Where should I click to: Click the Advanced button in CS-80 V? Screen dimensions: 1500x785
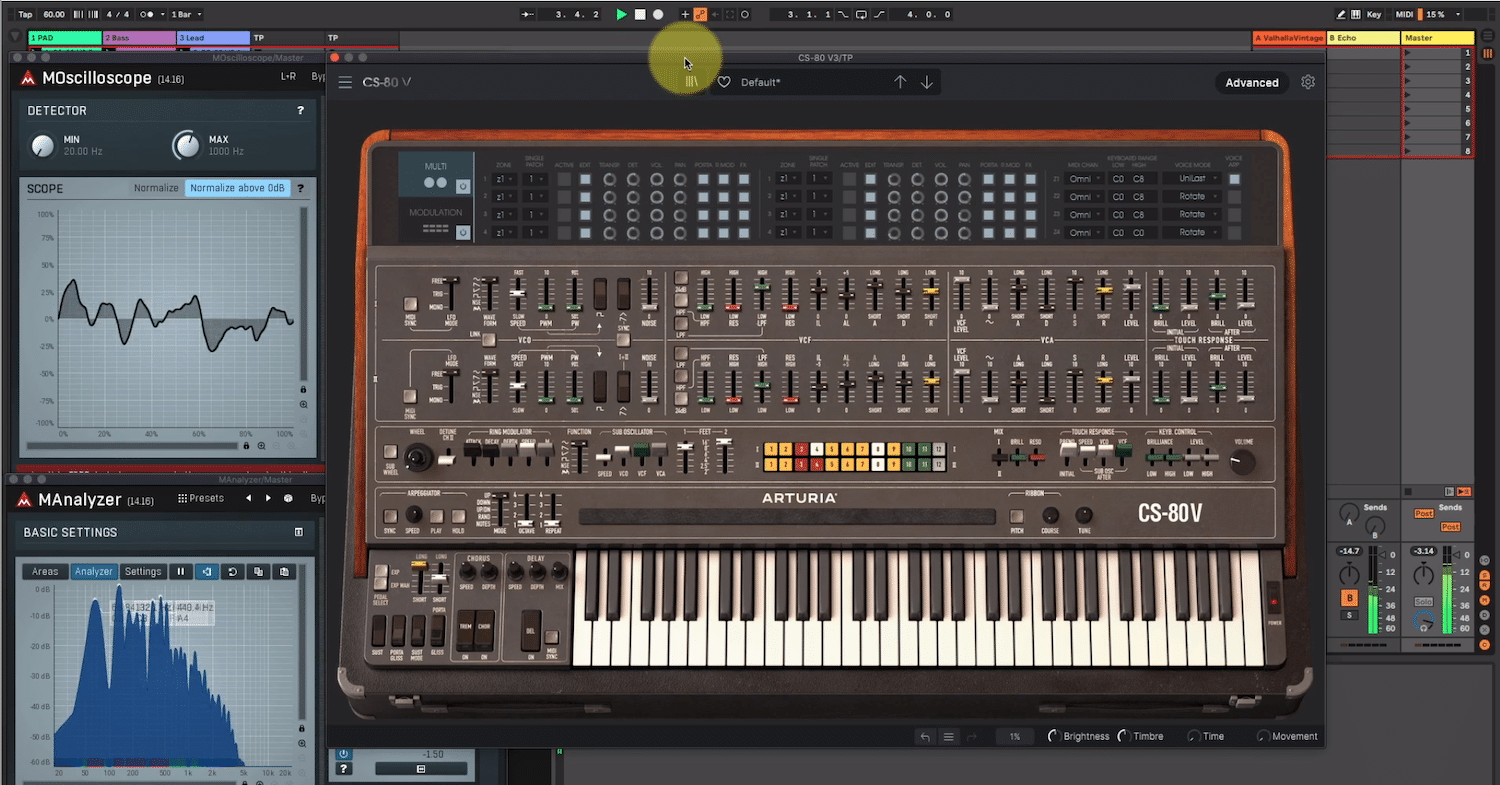point(1252,83)
